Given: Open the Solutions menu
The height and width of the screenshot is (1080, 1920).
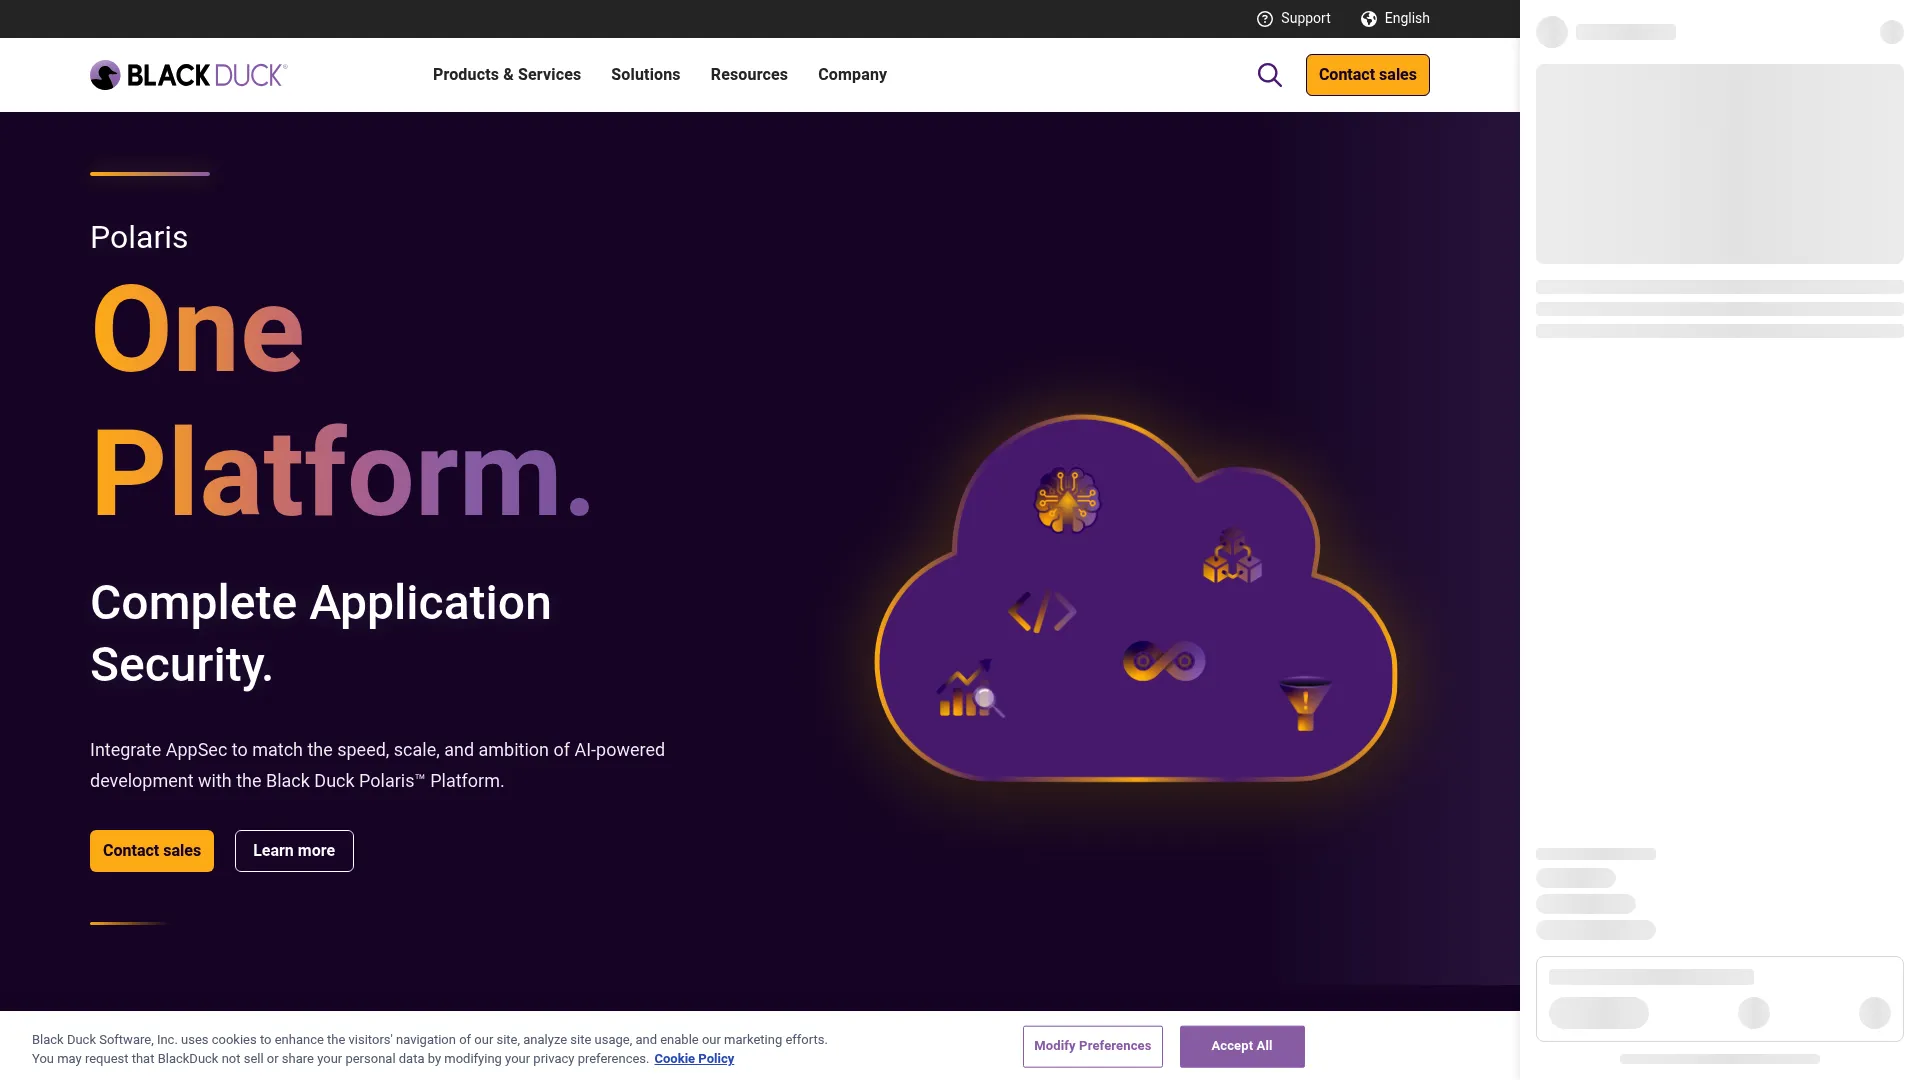Looking at the screenshot, I should (x=645, y=75).
